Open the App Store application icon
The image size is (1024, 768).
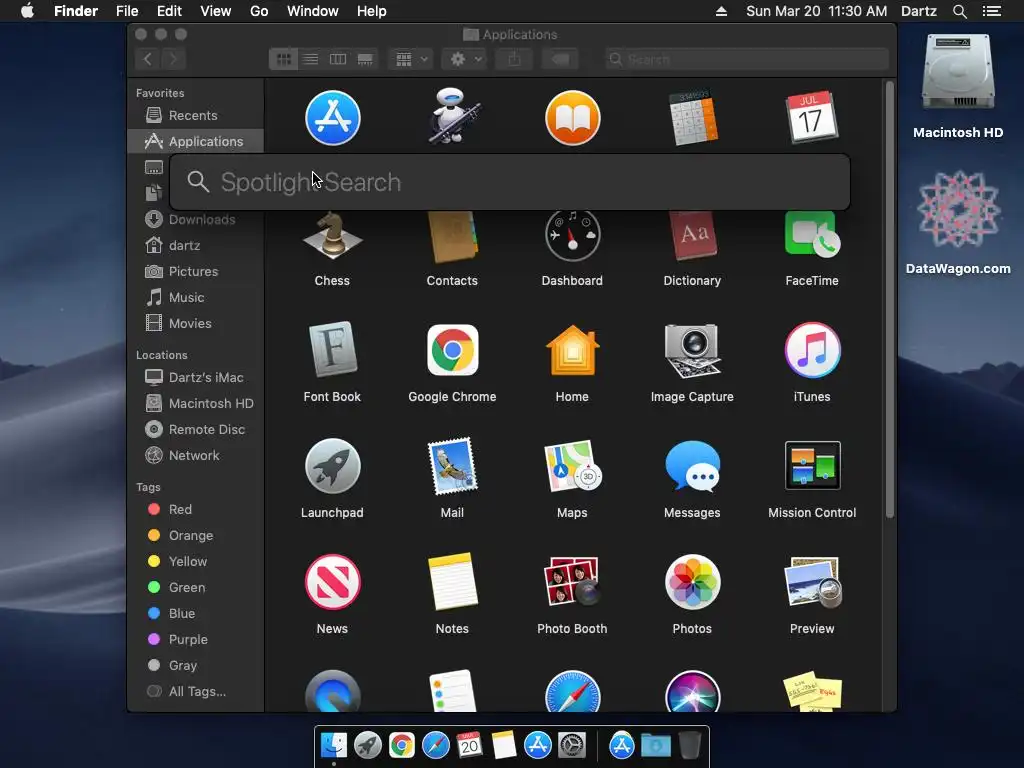click(x=332, y=118)
